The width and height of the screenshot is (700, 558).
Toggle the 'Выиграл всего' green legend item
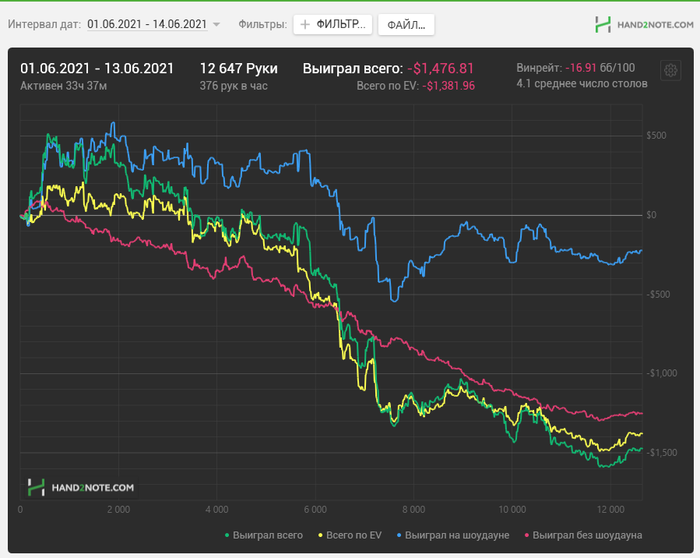264,535
